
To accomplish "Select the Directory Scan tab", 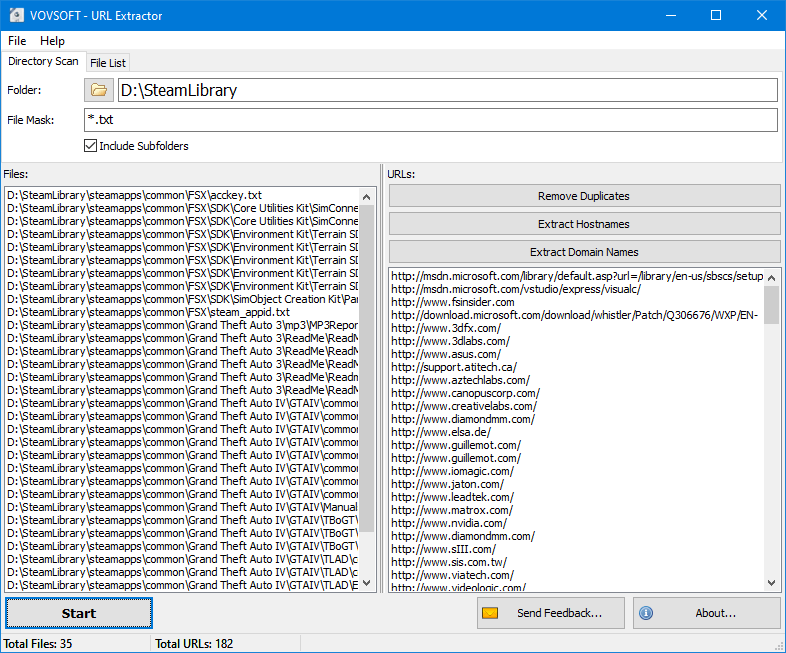I will pos(43,62).
